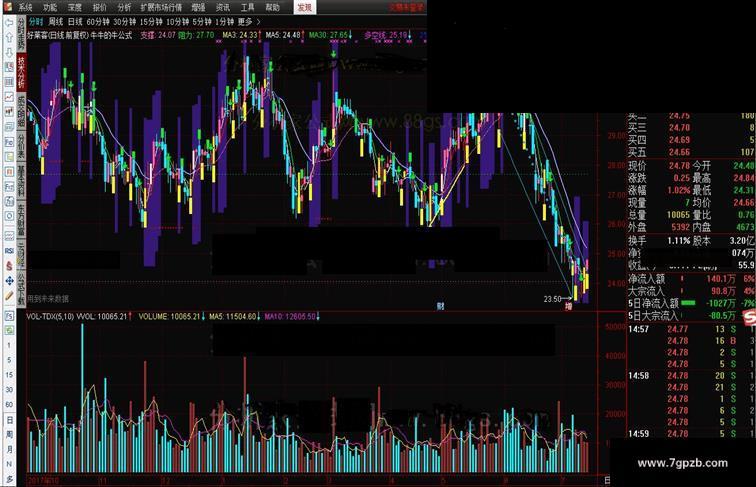Click the 用到未来数据 notice text
This screenshot has width=756, height=487.
tap(48, 299)
